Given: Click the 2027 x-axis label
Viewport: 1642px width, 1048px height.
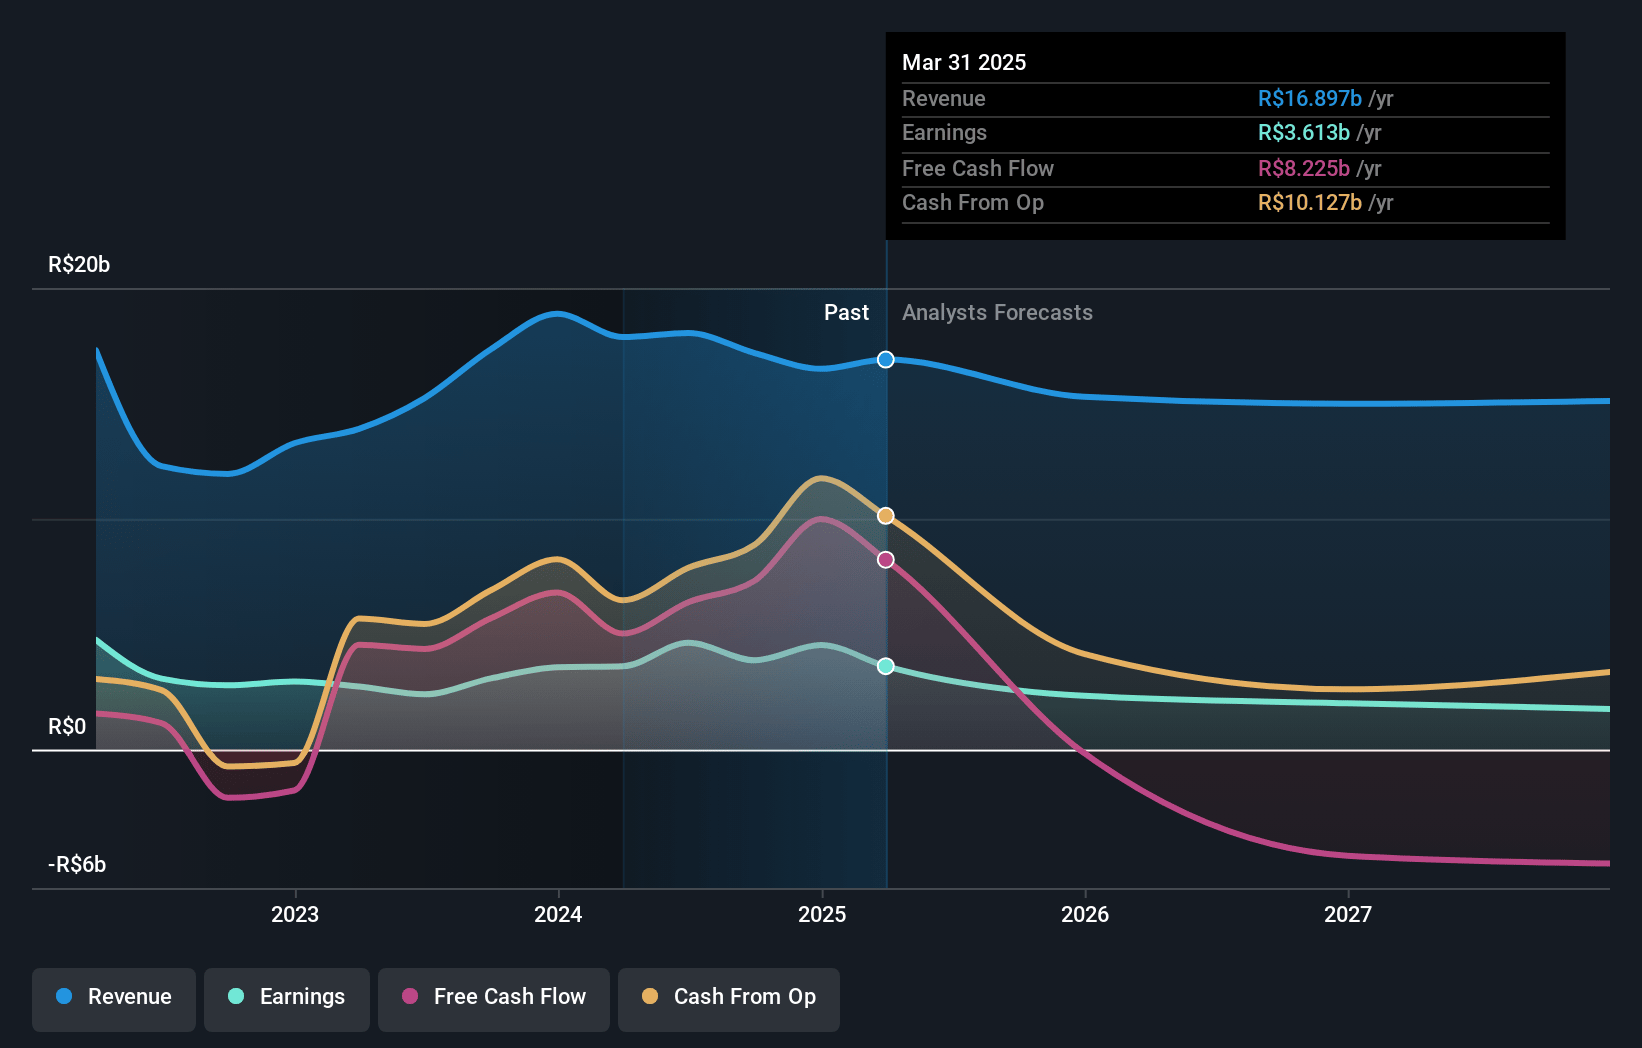Looking at the screenshot, I should click(x=1348, y=914).
